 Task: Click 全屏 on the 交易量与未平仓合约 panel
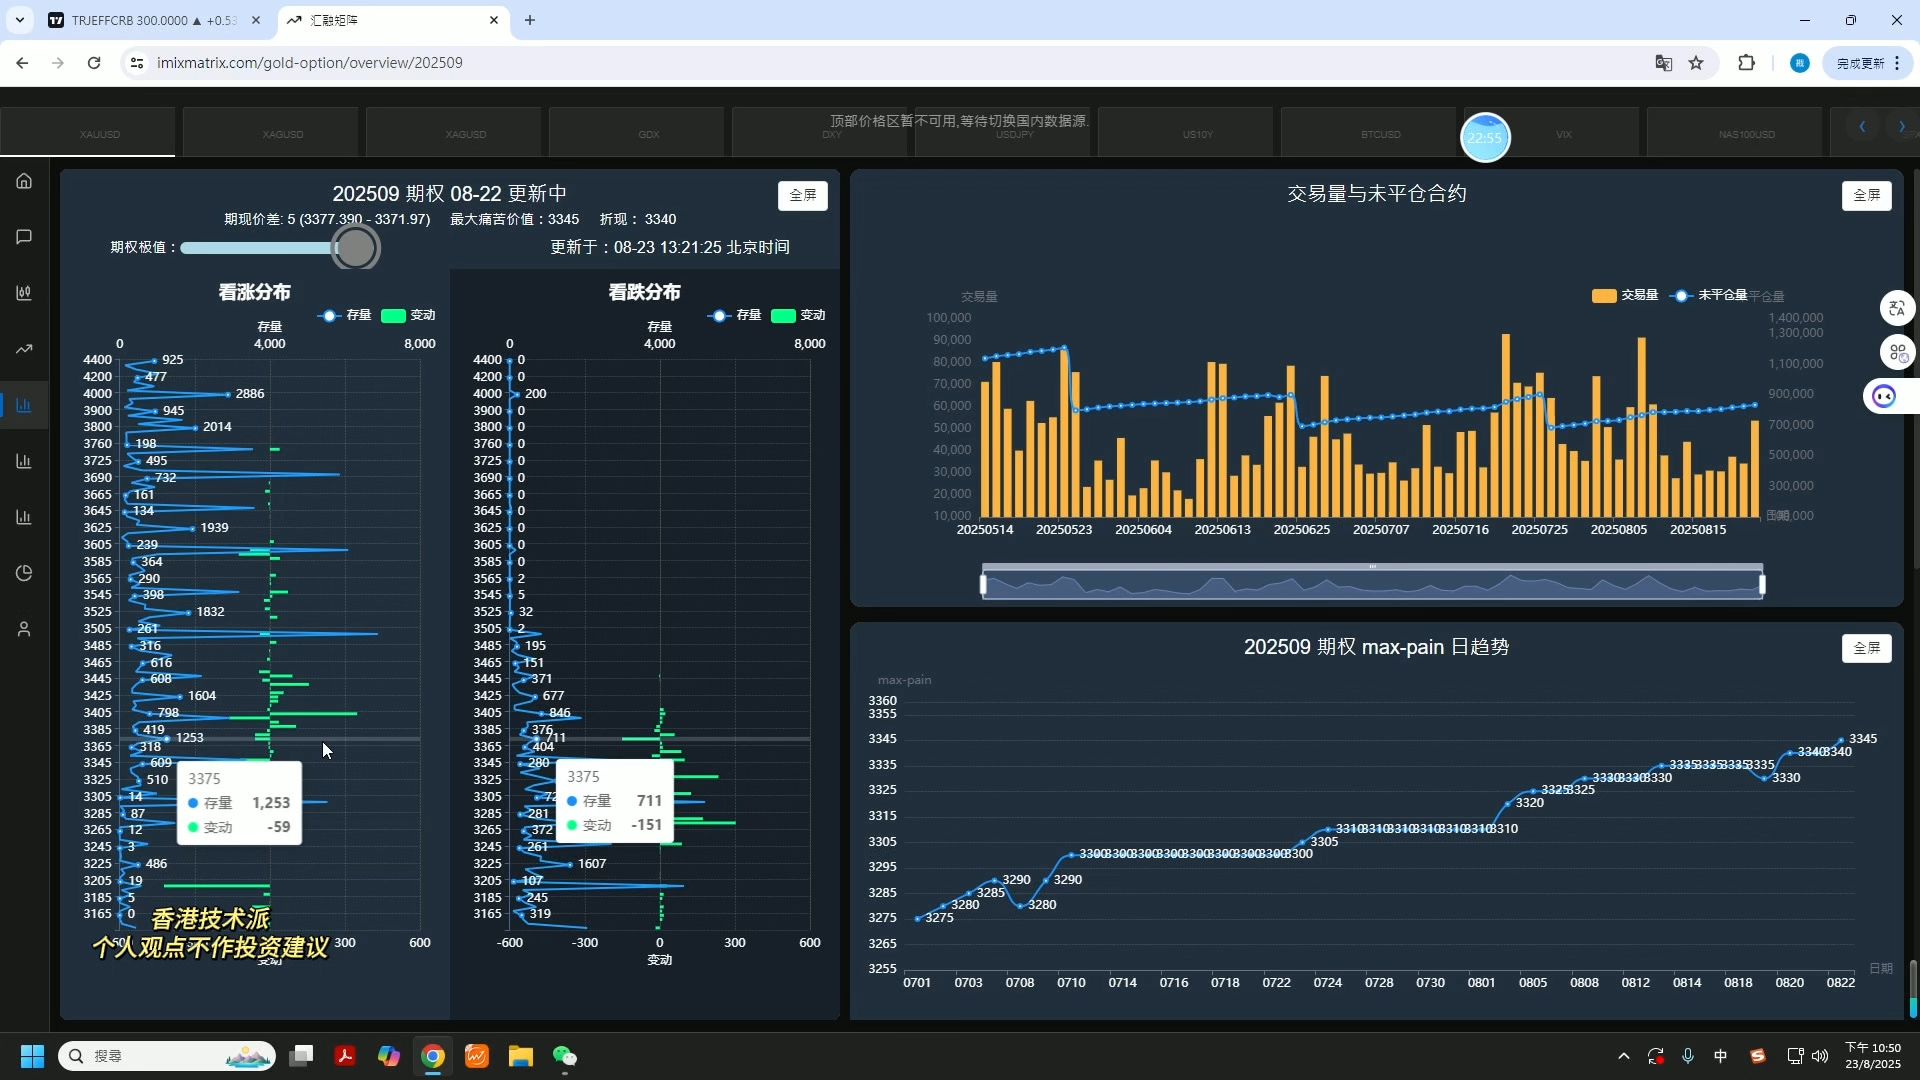pyautogui.click(x=1867, y=195)
